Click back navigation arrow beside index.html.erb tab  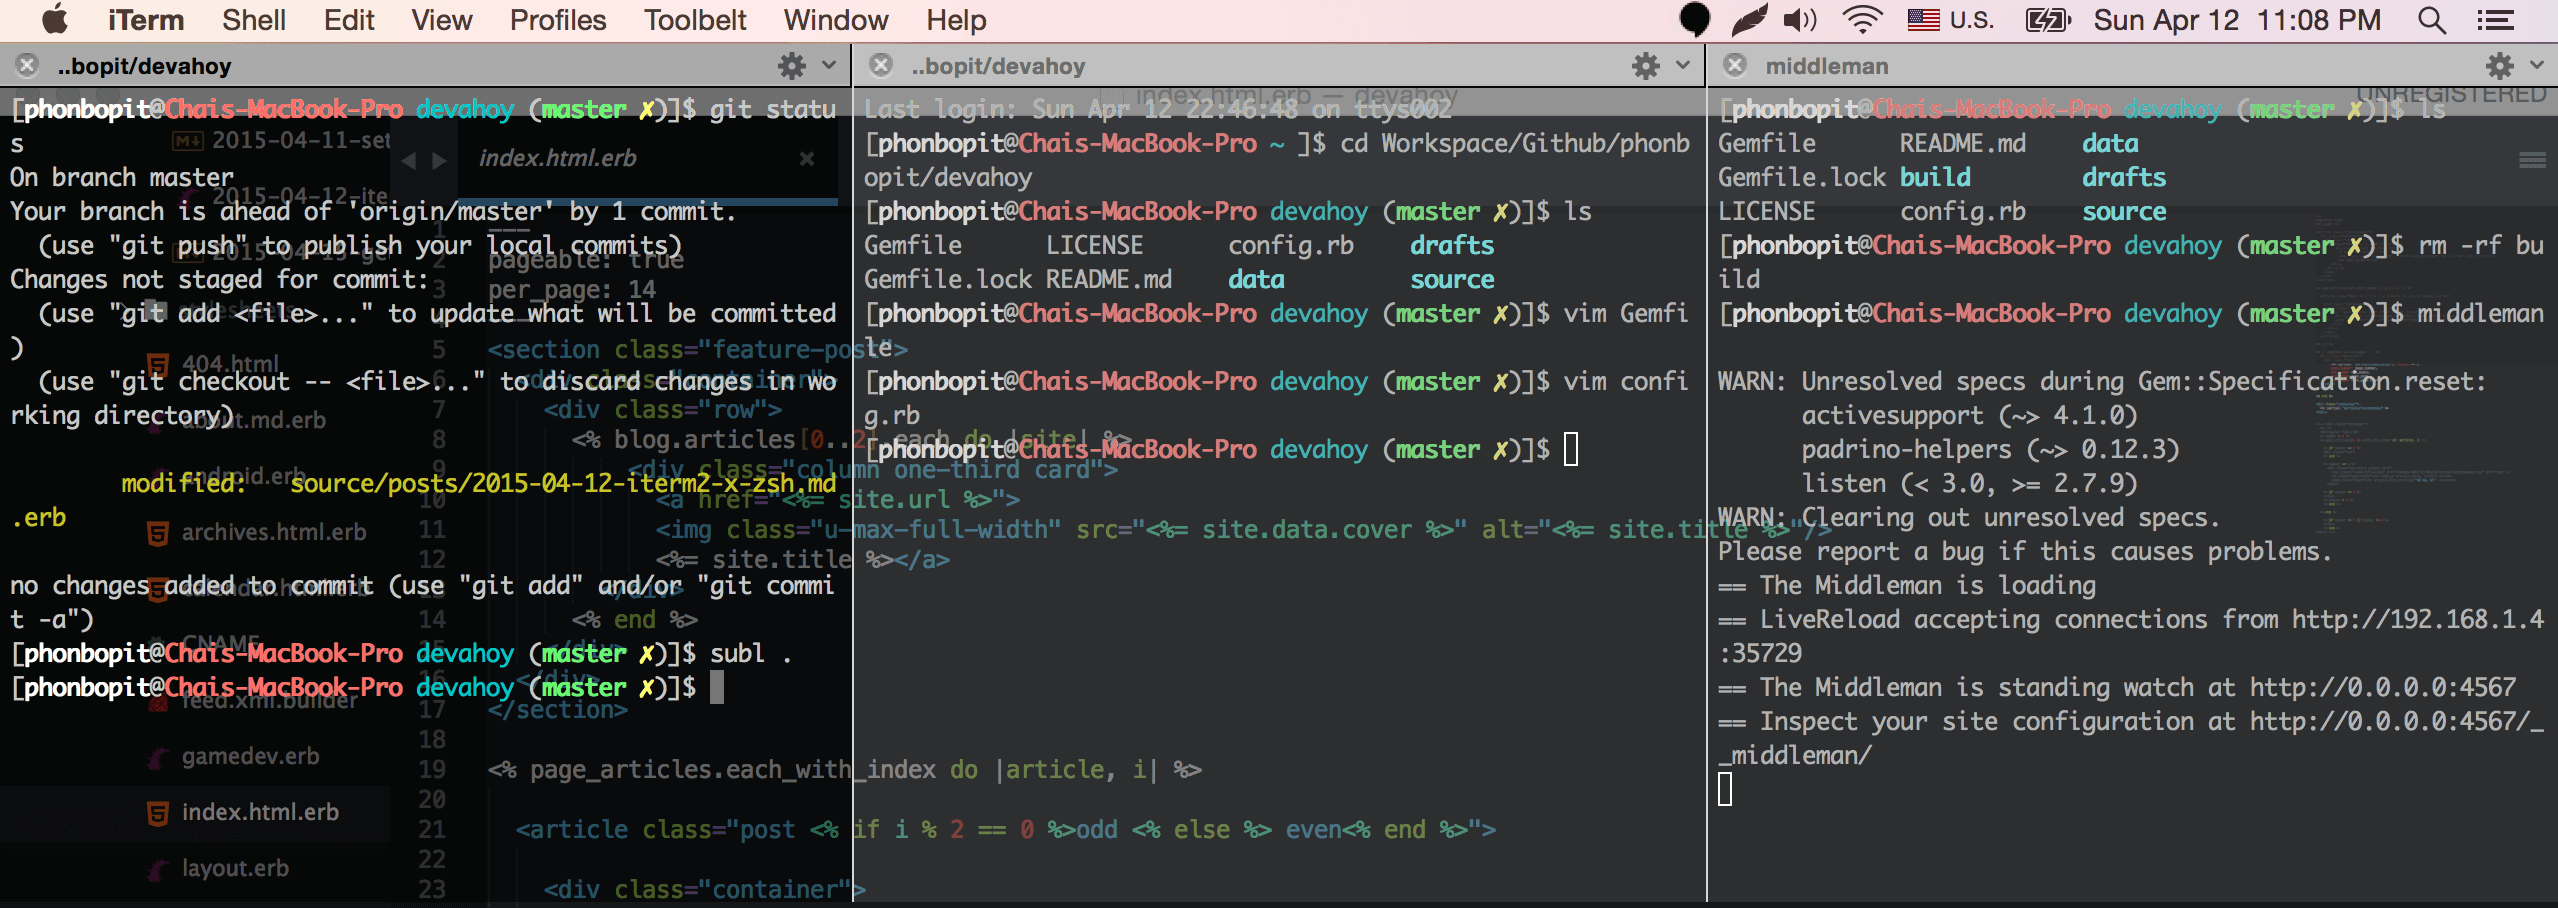tap(410, 158)
